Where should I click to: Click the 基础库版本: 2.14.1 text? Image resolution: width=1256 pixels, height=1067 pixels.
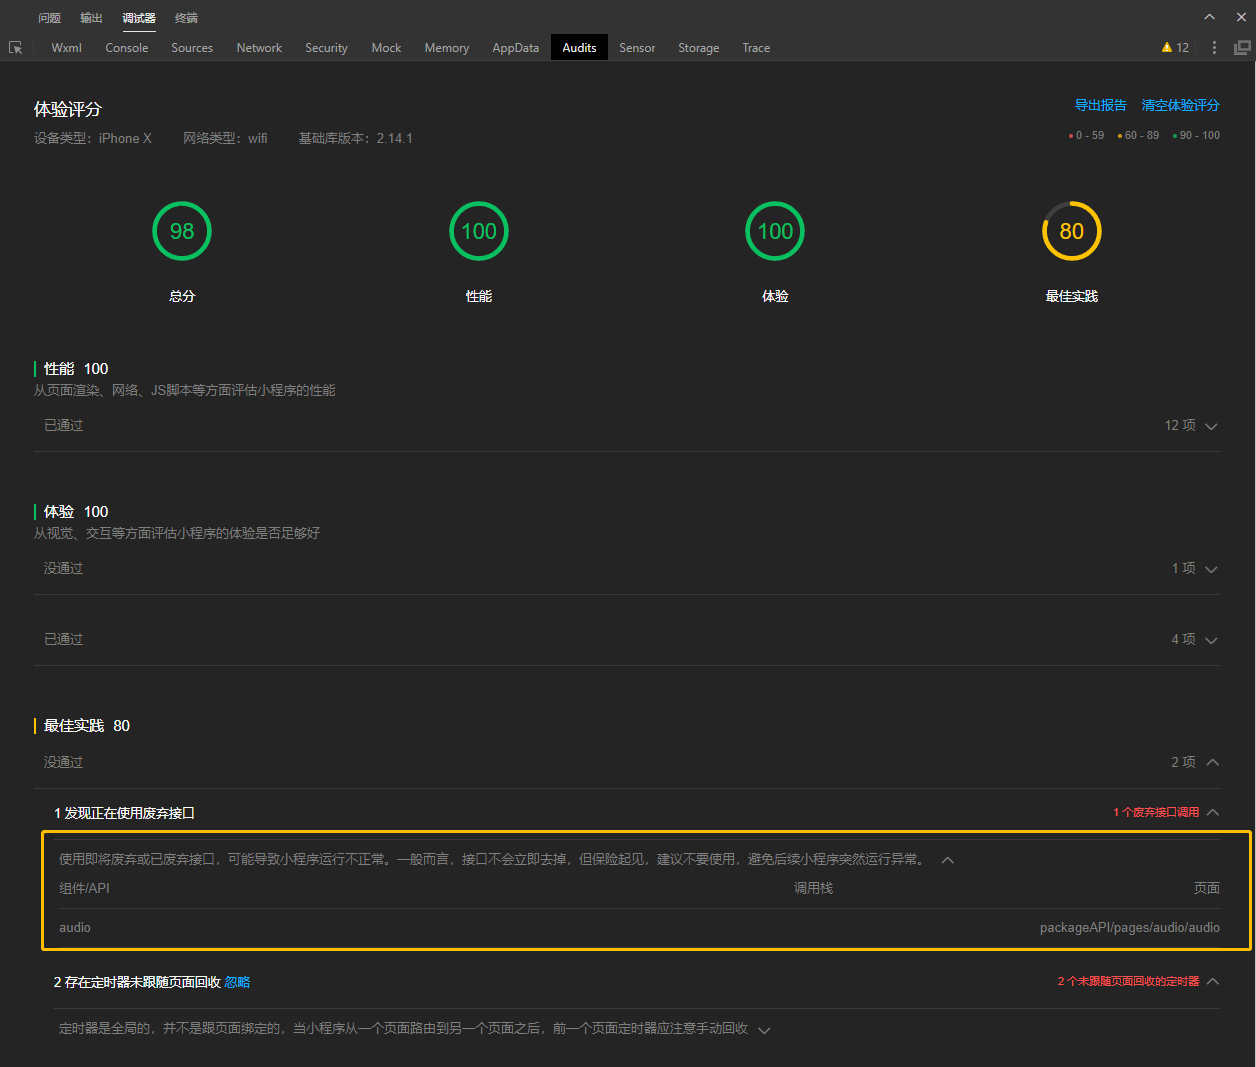point(355,138)
